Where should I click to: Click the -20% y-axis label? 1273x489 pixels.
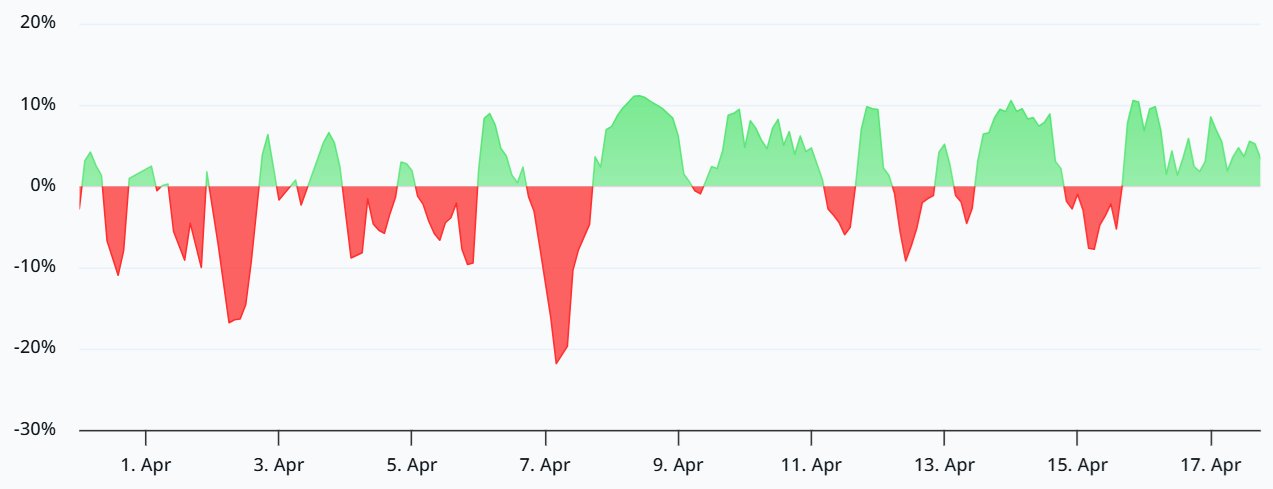coord(34,348)
